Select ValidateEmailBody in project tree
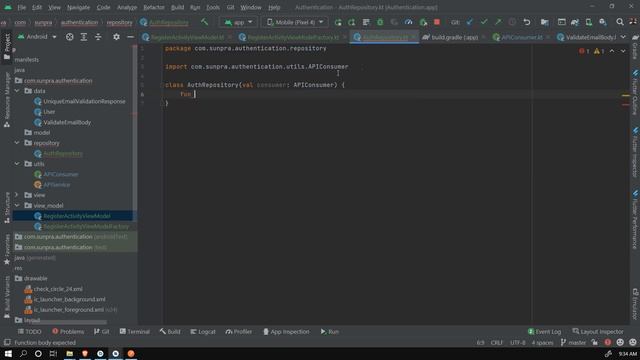 click(x=67, y=122)
